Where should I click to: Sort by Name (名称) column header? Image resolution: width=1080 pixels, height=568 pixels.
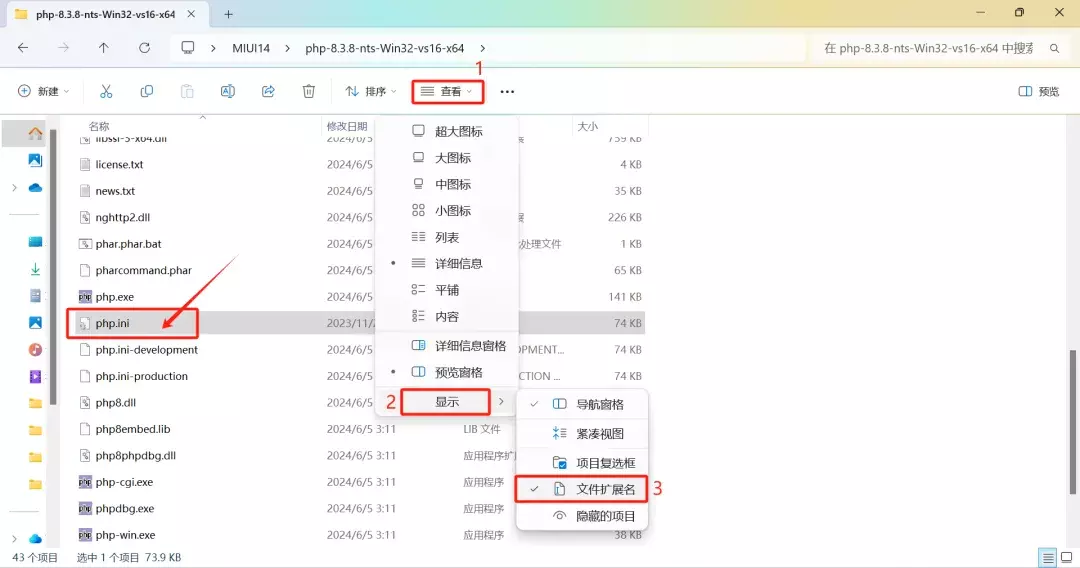[x=99, y=126]
